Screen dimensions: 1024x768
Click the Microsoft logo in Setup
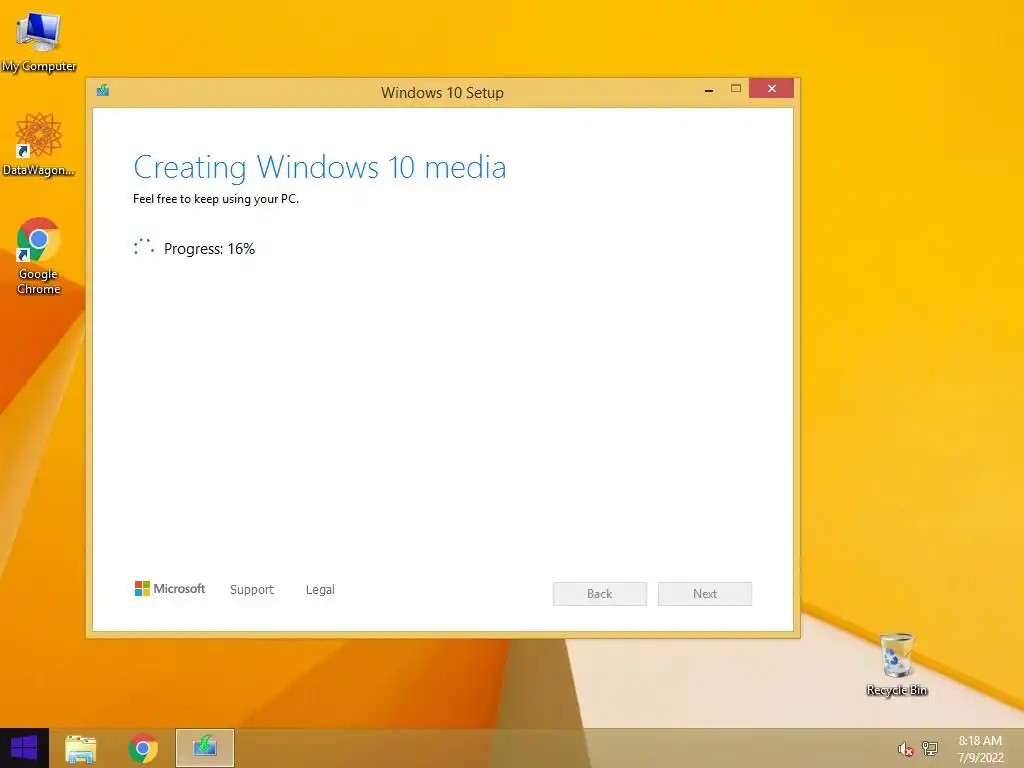(x=170, y=588)
